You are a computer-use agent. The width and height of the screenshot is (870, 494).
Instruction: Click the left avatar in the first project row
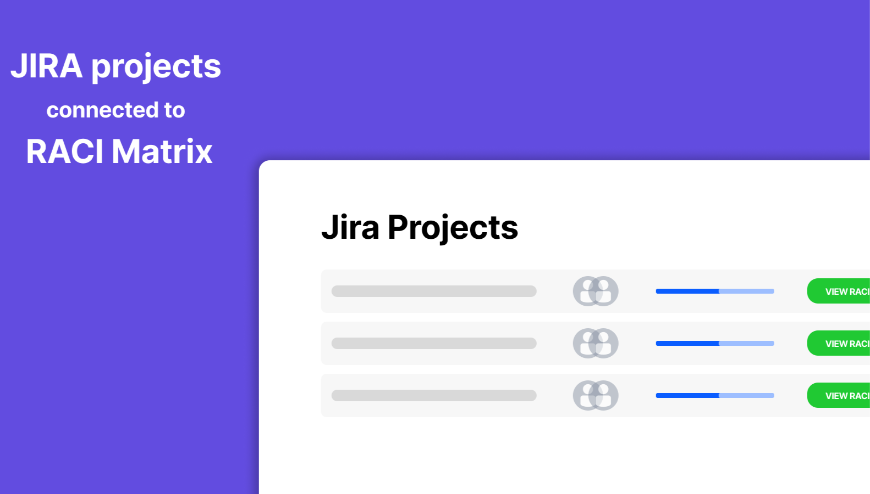[585, 291]
